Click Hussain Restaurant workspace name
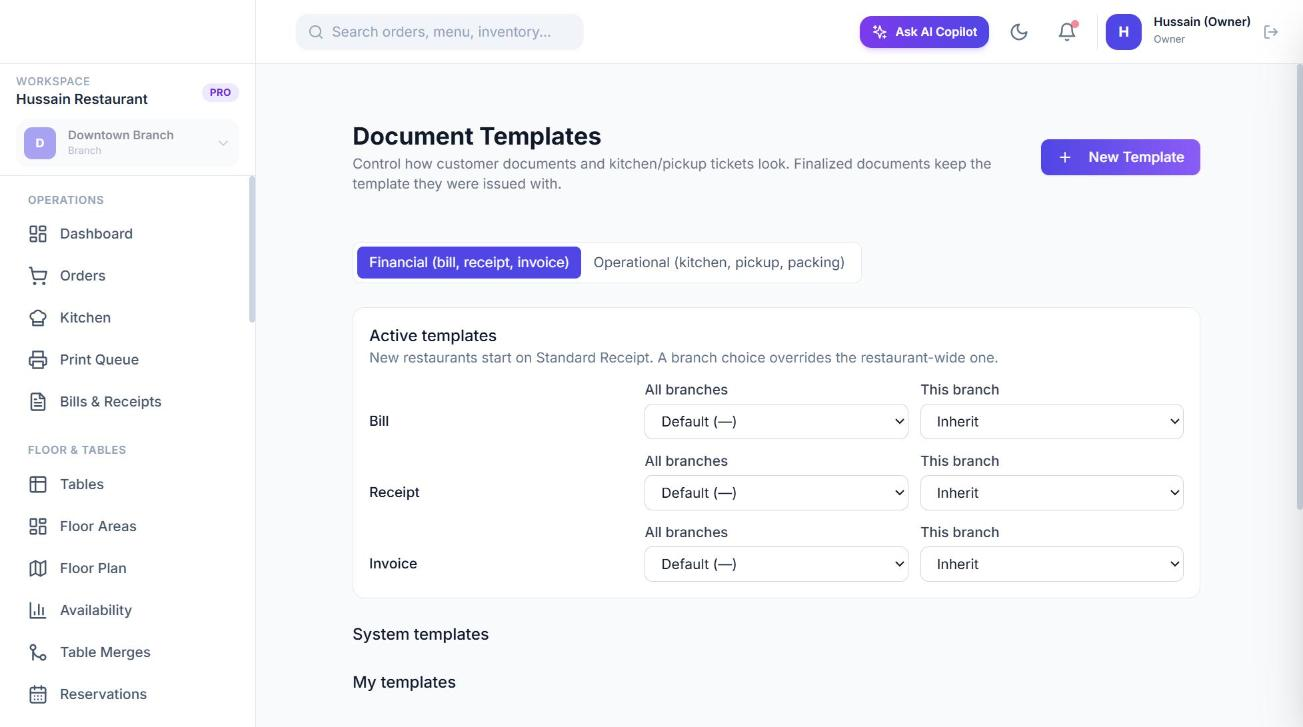Screen dimensions: 1303x727 tap(82, 99)
